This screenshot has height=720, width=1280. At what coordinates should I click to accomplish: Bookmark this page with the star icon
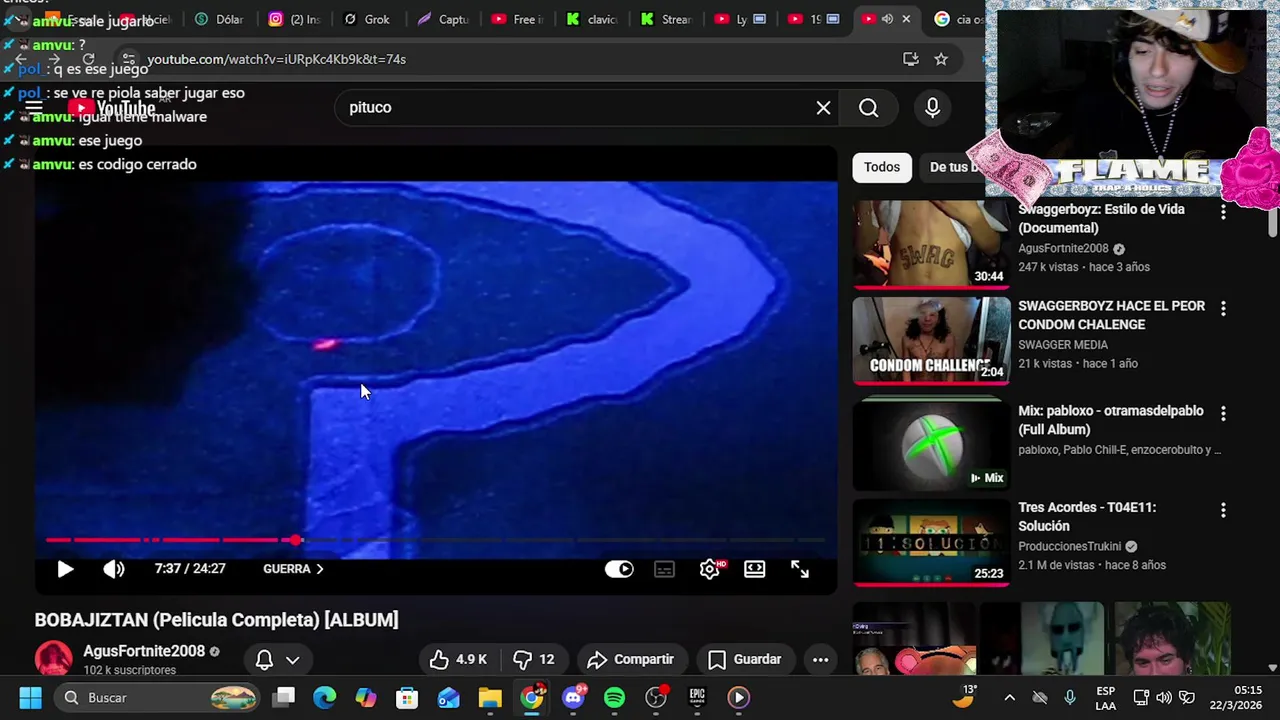pyautogui.click(x=941, y=59)
